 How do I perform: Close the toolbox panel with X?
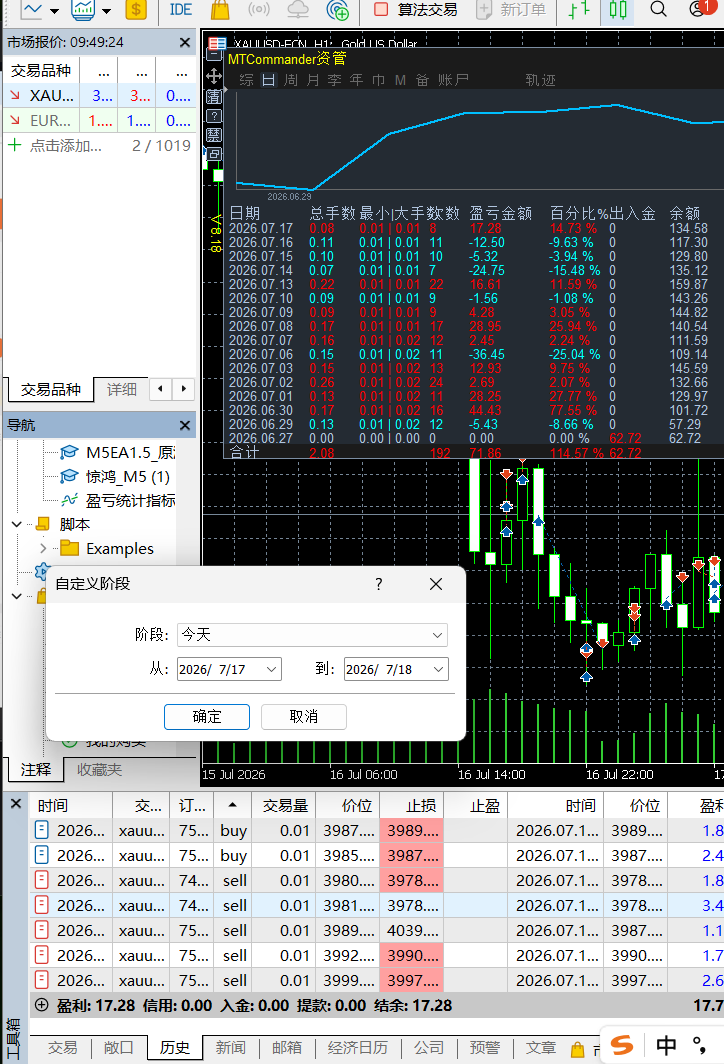[16, 804]
